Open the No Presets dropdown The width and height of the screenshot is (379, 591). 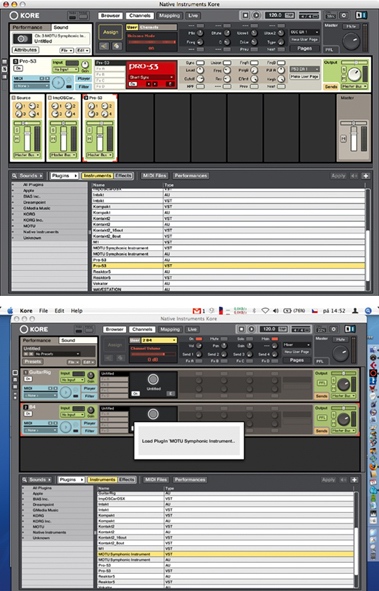(x=57, y=354)
